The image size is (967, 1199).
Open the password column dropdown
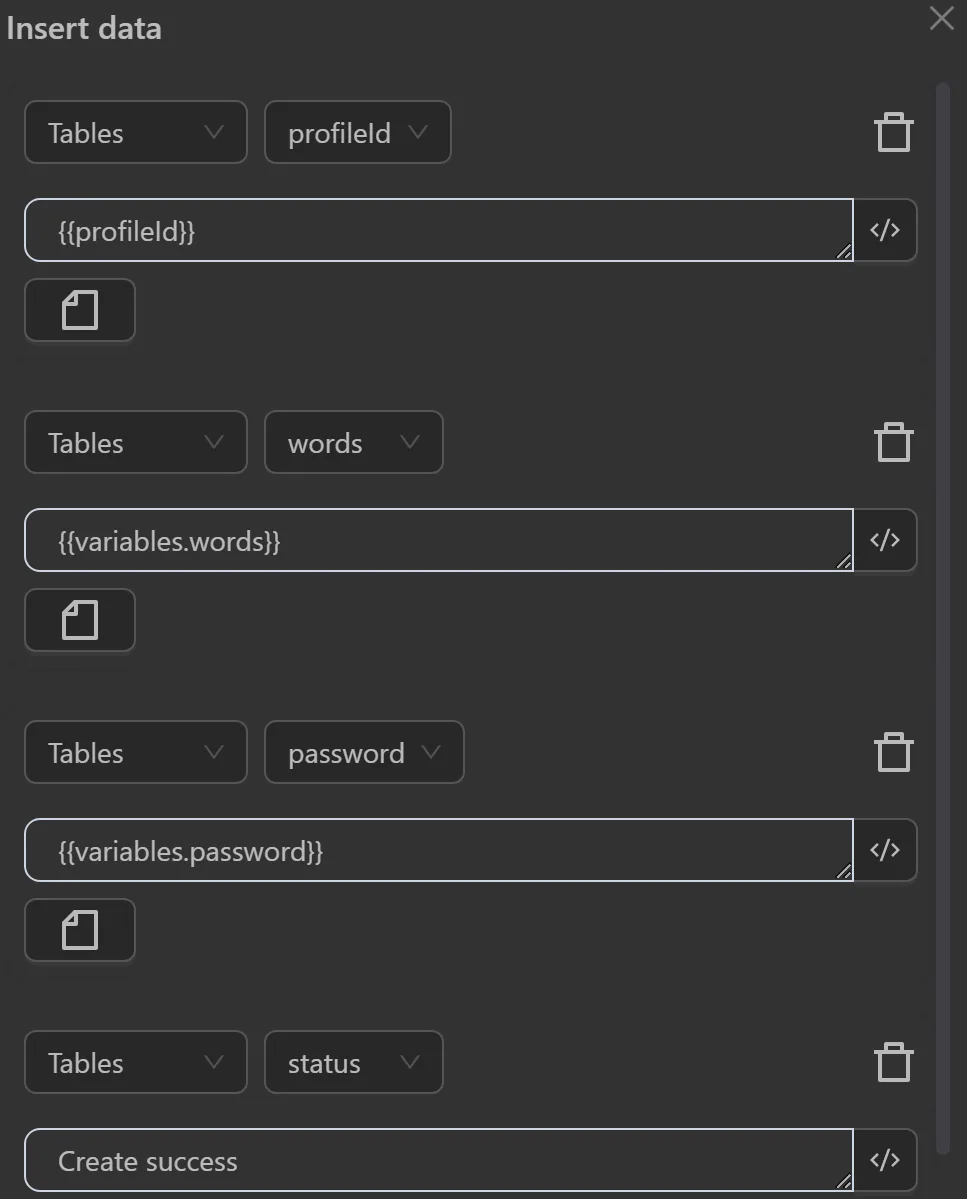coord(363,752)
